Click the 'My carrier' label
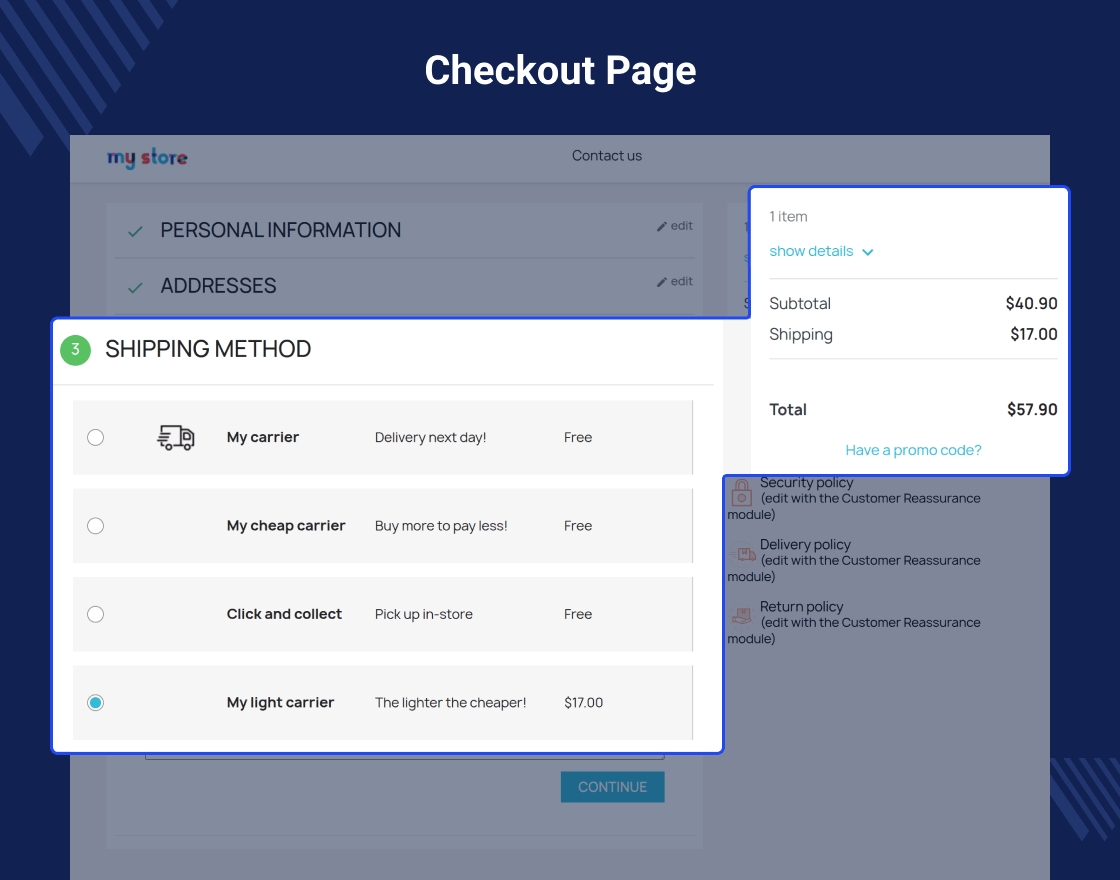Image resolution: width=1120 pixels, height=880 pixels. pyautogui.click(x=263, y=437)
